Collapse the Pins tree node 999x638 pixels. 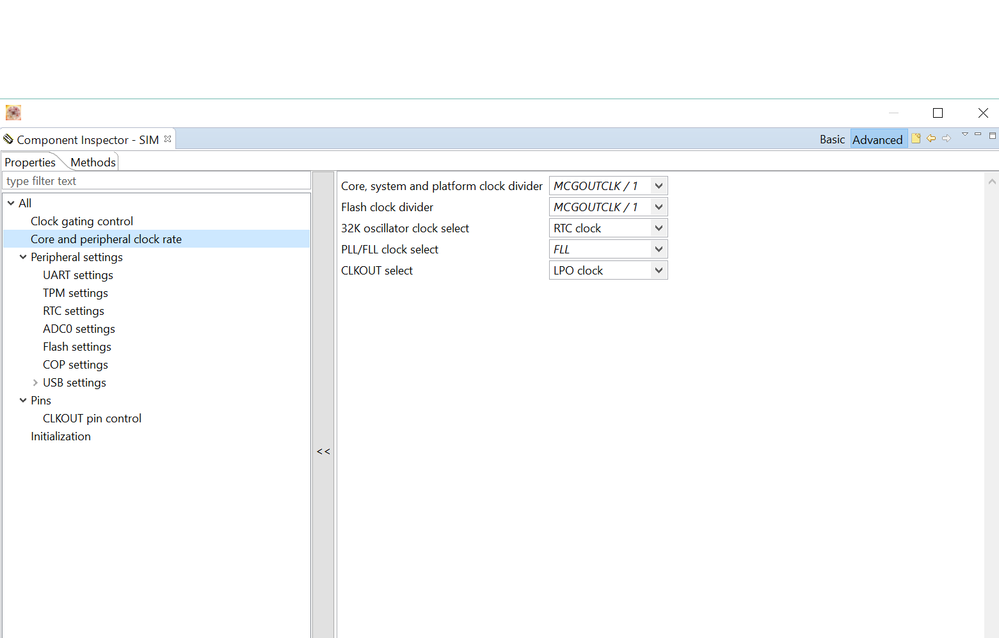(x=23, y=400)
